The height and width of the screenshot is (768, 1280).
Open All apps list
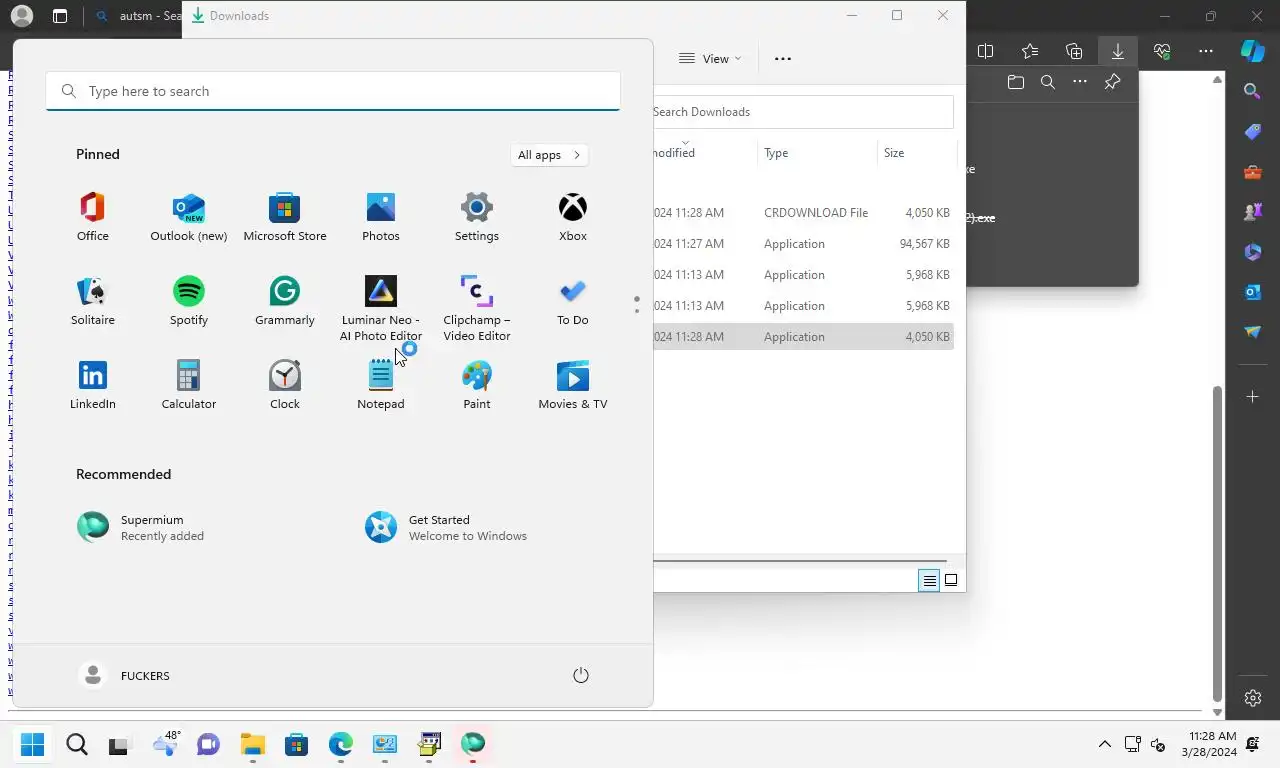(x=549, y=155)
